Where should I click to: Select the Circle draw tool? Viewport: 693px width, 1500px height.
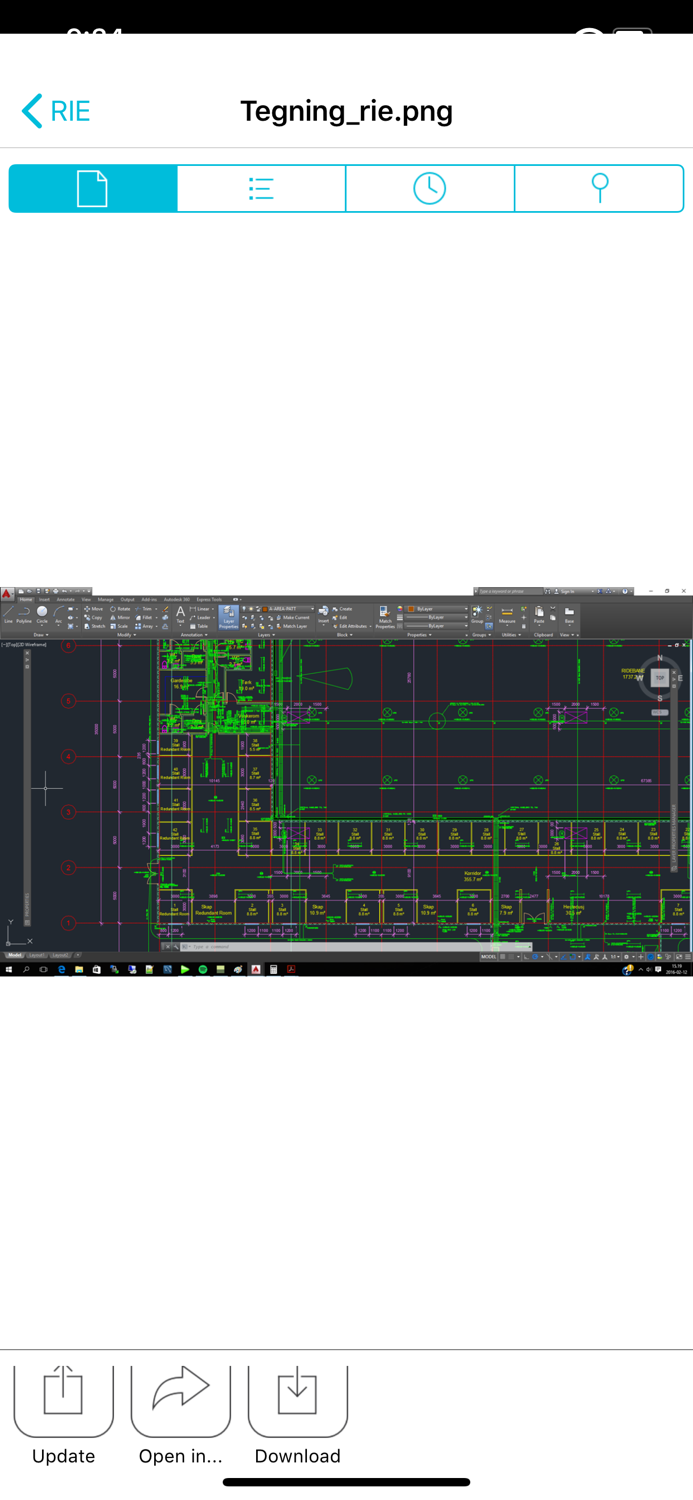point(42,614)
